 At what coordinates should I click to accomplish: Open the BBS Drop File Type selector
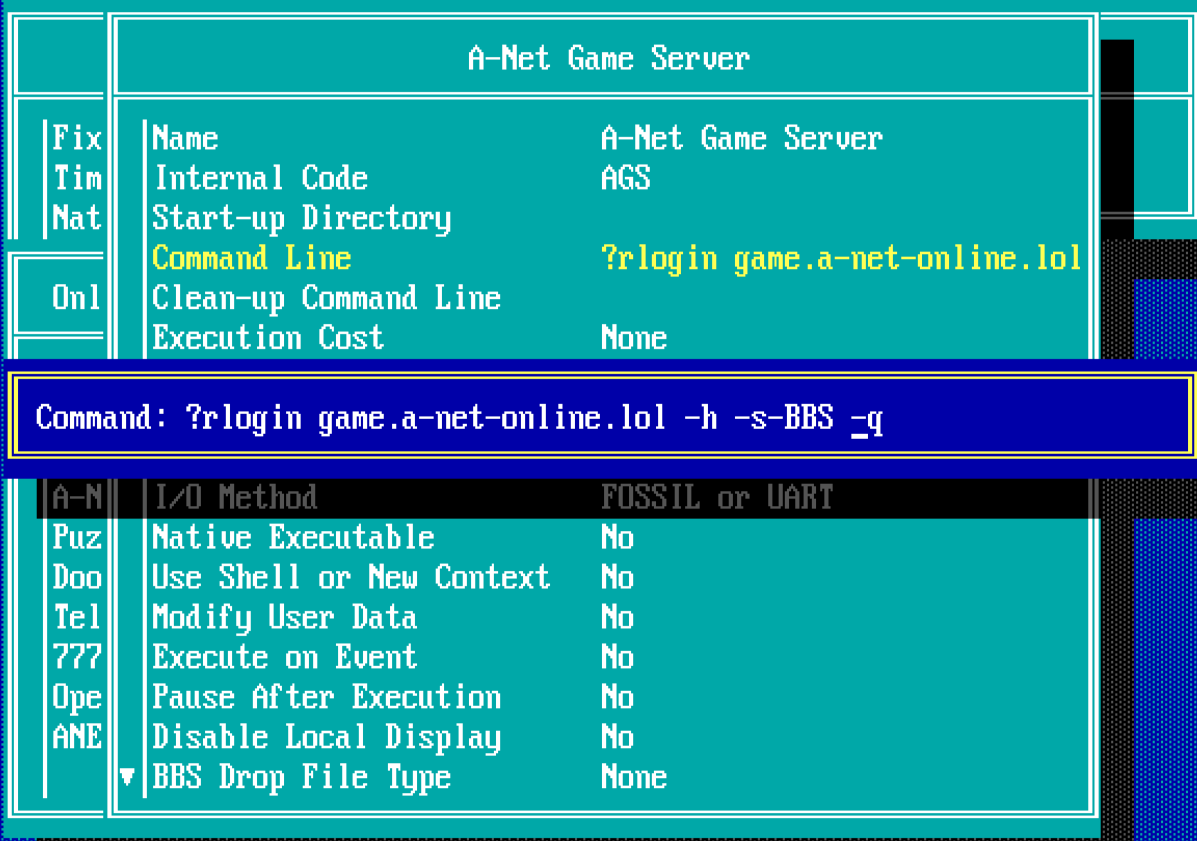[x=300, y=777]
